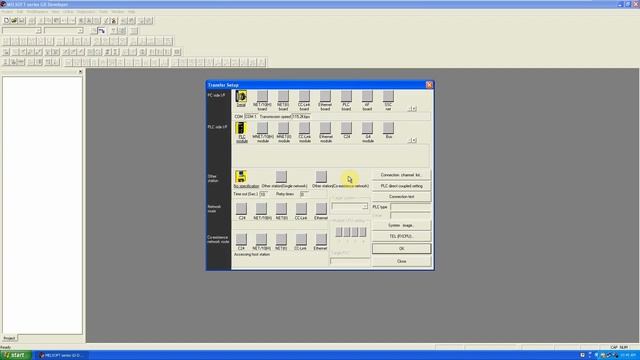Select Ethernet board in PC side I/F
This screenshot has width=640, height=360.
[325, 97]
